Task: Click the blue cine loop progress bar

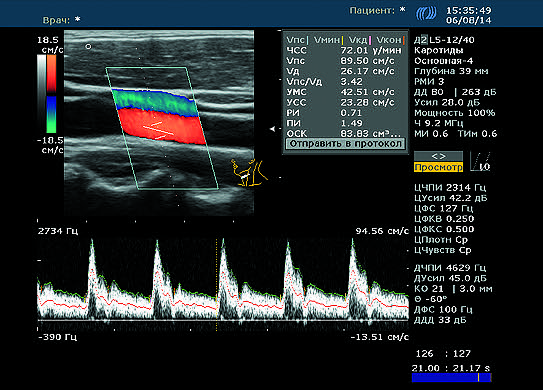Action: (452, 377)
